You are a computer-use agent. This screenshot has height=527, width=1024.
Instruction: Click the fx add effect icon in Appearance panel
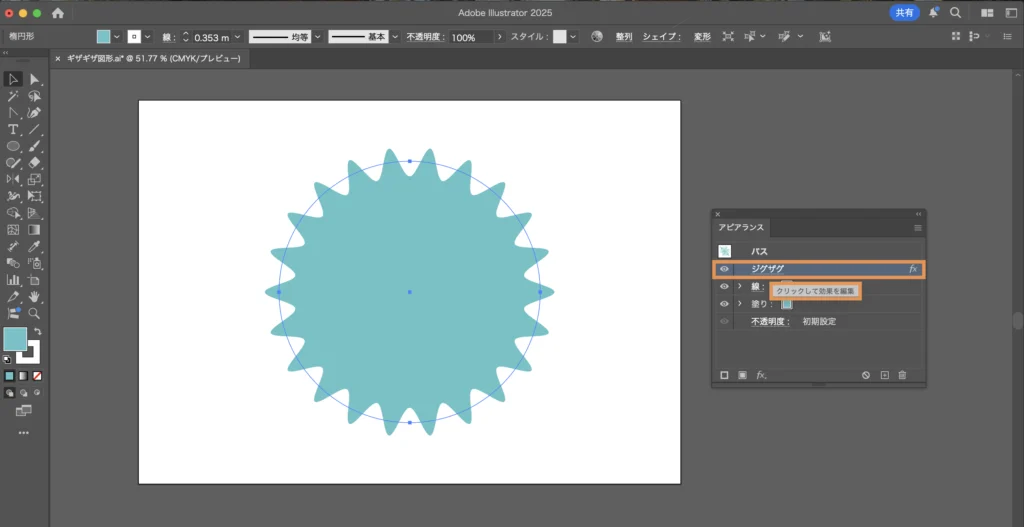click(761, 375)
